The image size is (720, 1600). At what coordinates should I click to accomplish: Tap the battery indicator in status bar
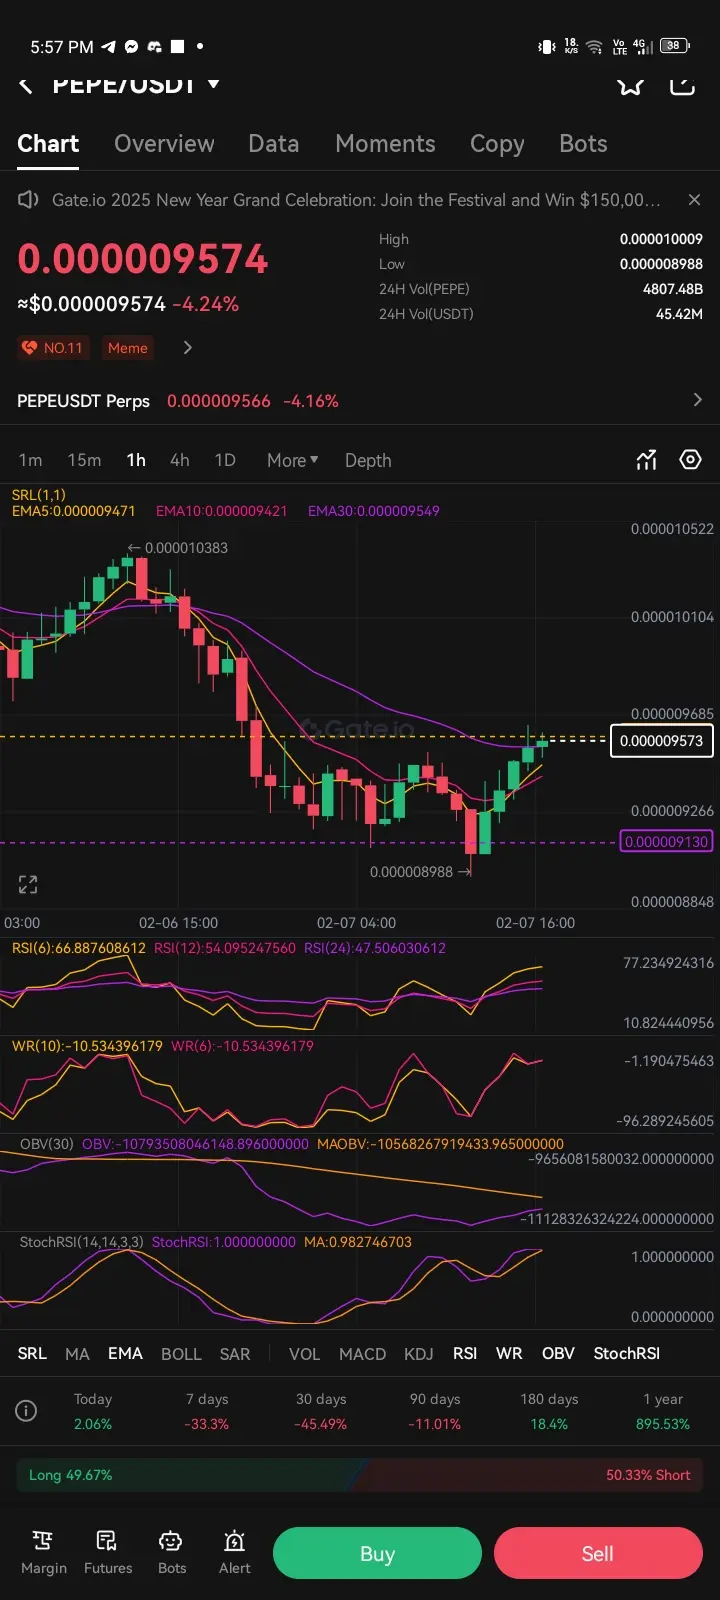pos(676,46)
